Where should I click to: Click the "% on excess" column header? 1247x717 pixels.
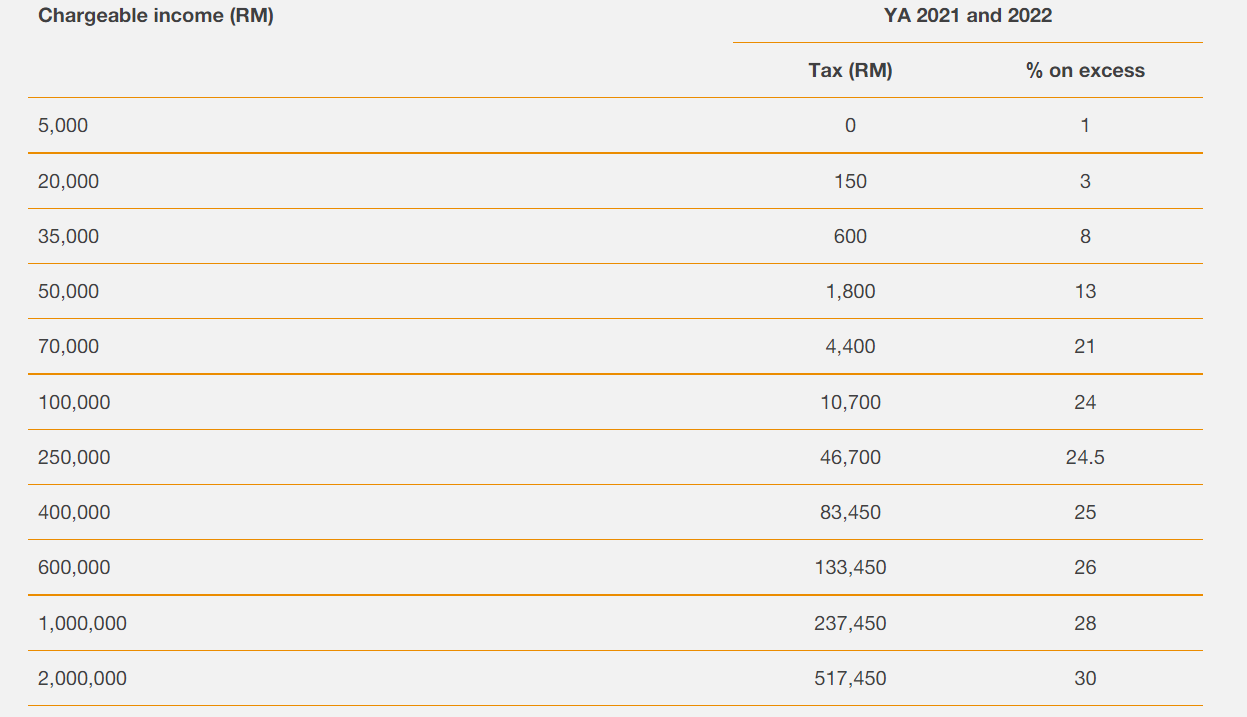pyautogui.click(x=1085, y=71)
